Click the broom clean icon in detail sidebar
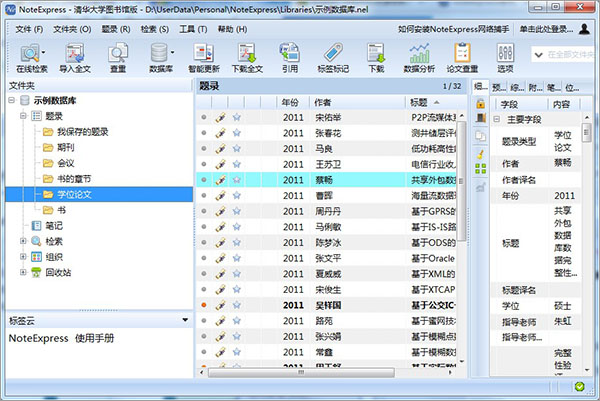 click(481, 154)
